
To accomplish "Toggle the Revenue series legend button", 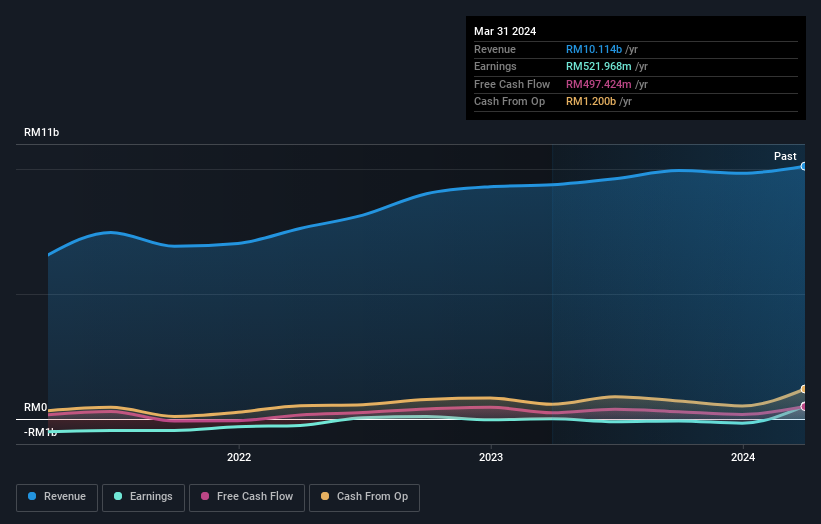I will (57, 497).
